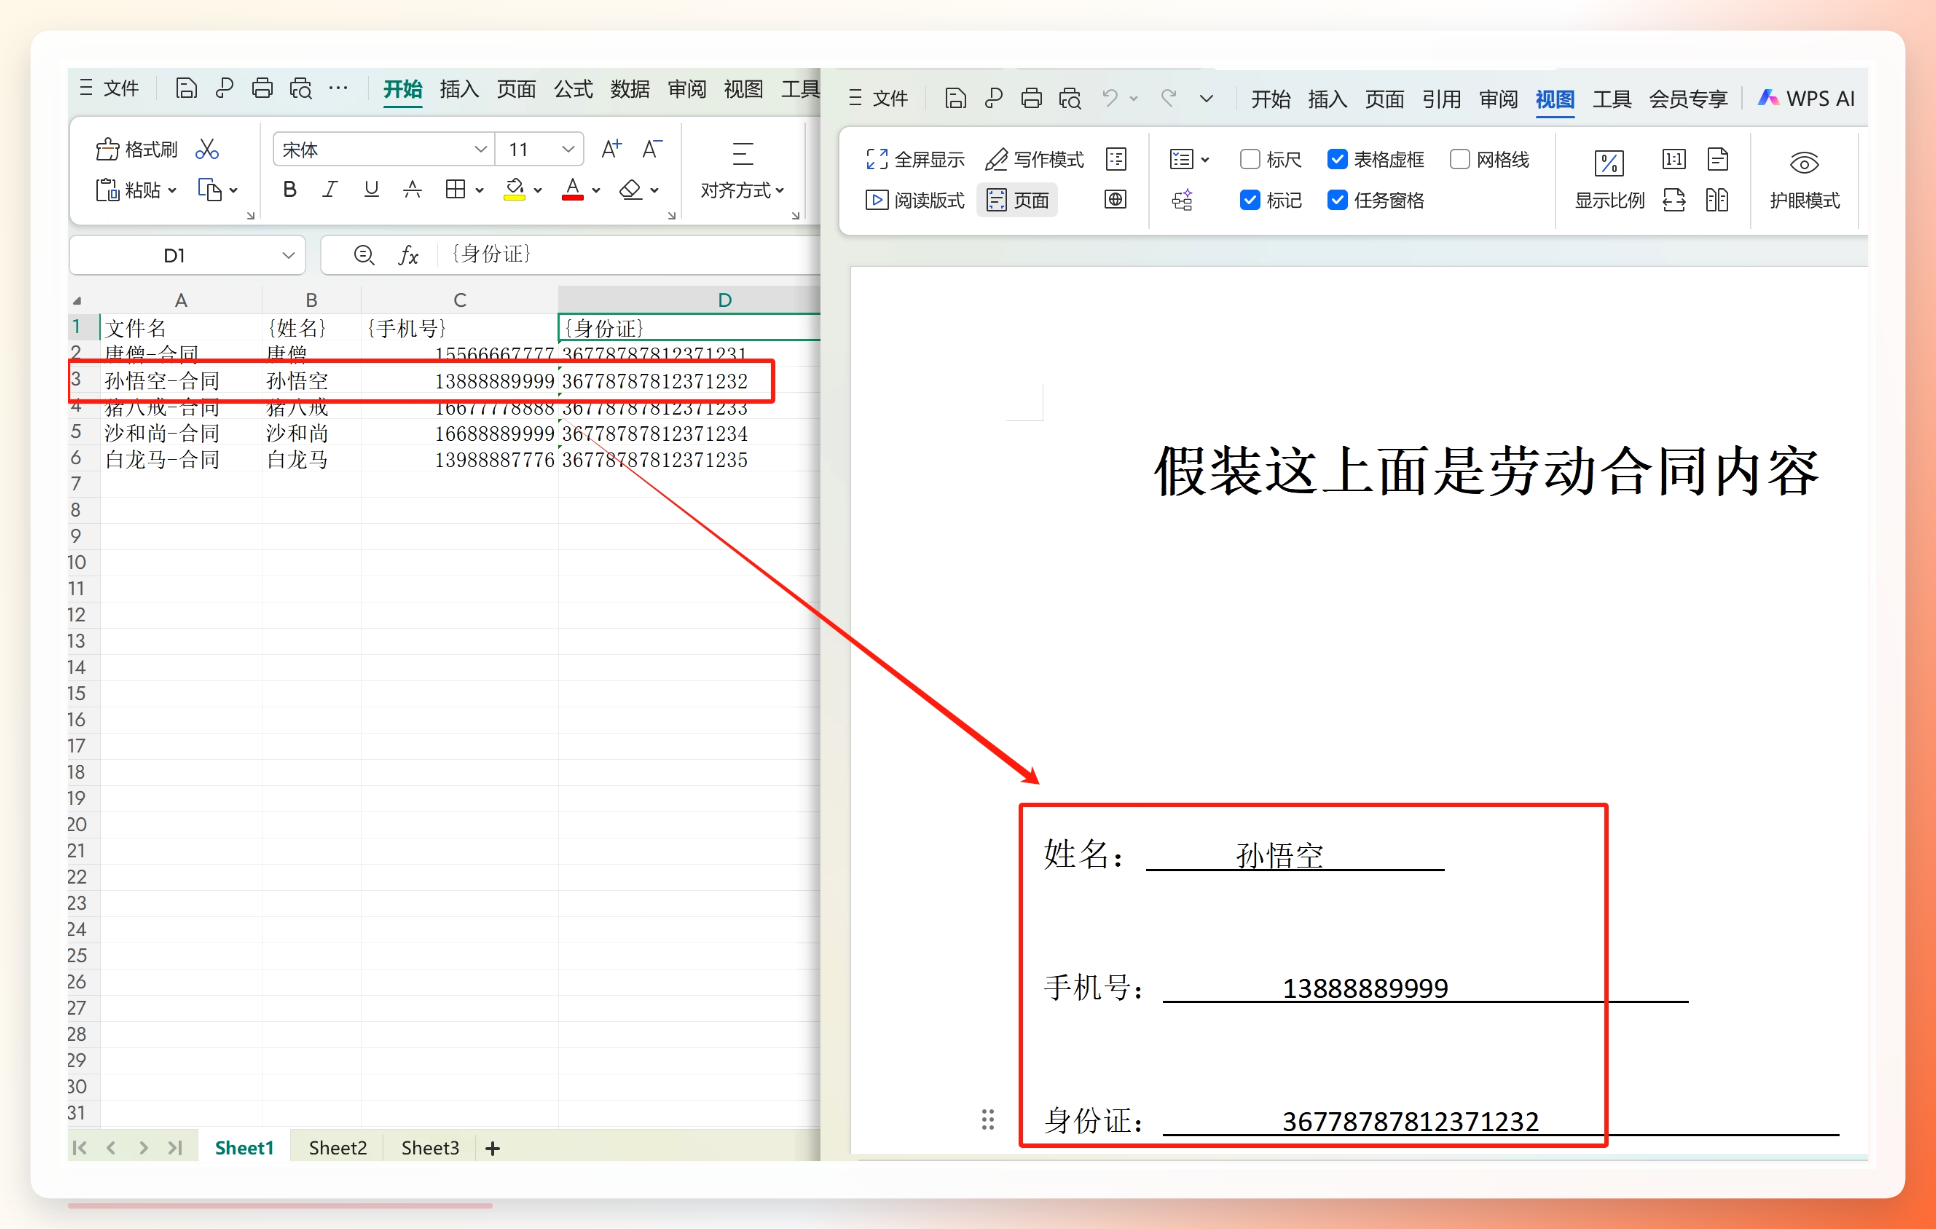The width and height of the screenshot is (1936, 1229).
Task: Click the strikethrough icon
Action: click(412, 189)
